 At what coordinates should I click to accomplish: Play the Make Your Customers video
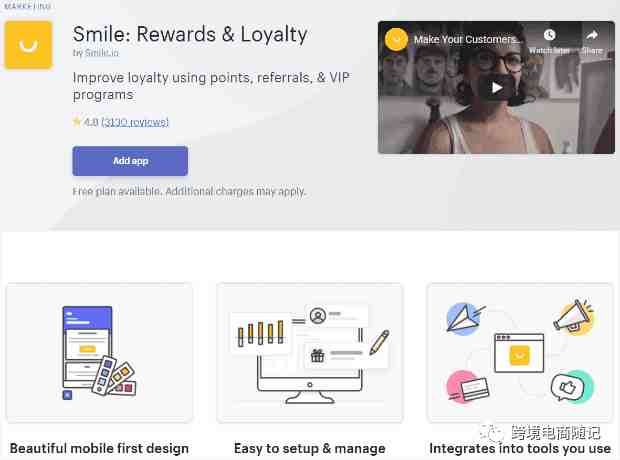click(x=497, y=87)
